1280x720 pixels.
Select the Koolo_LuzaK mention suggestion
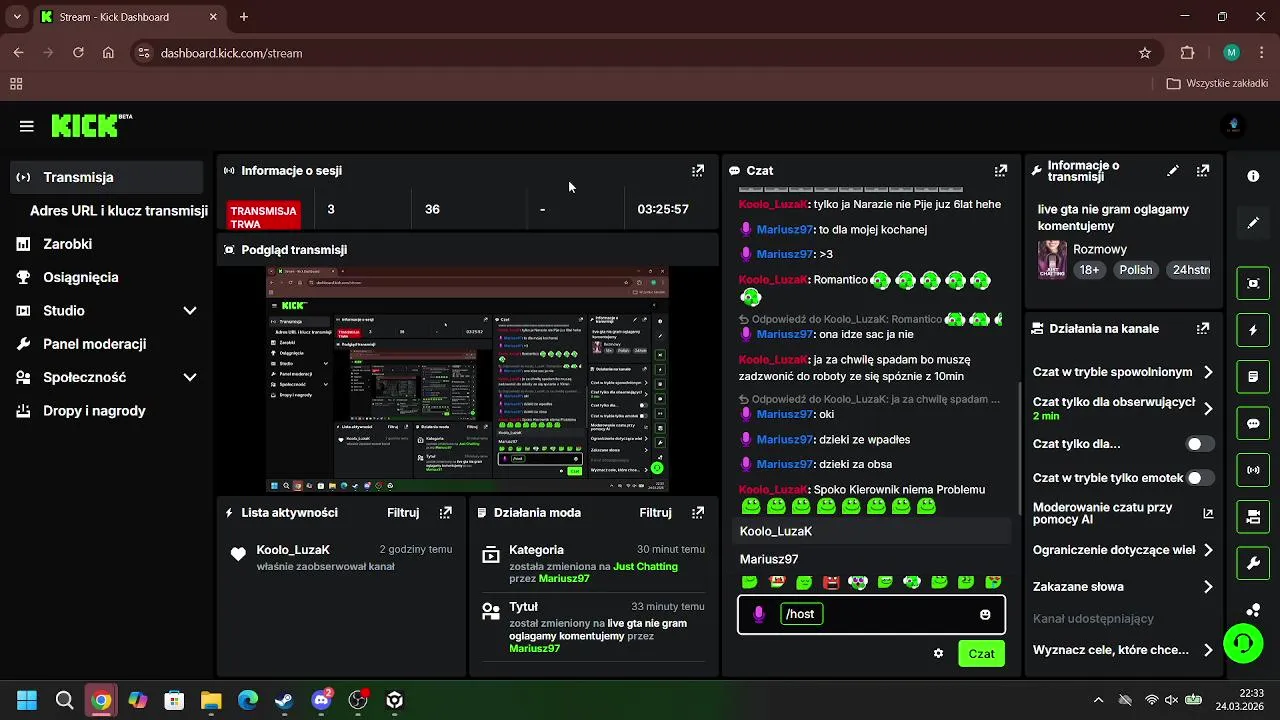(x=872, y=532)
